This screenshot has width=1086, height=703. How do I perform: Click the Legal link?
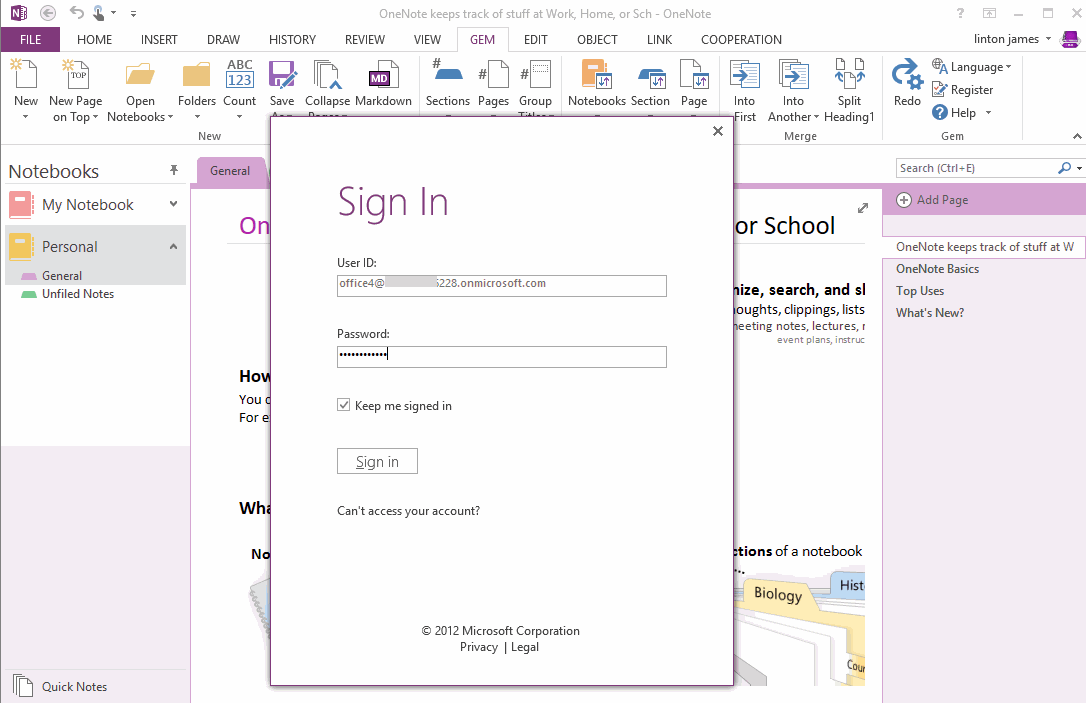[x=524, y=647]
